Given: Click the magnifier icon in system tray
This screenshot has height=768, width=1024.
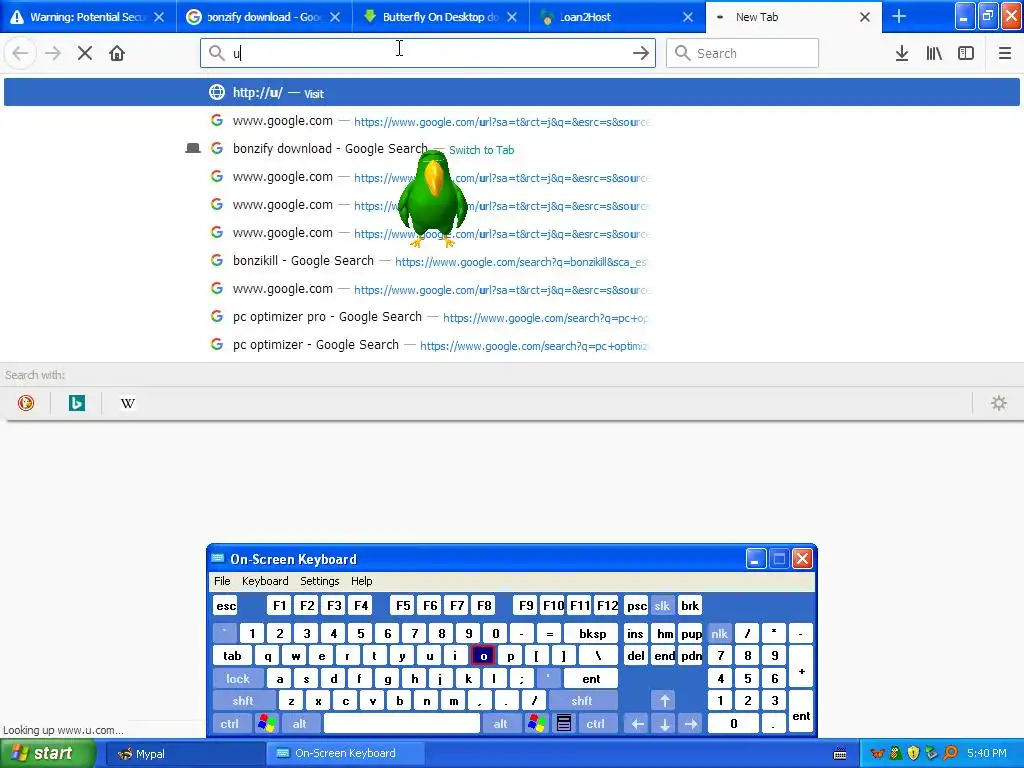Looking at the screenshot, I should [x=950, y=754].
